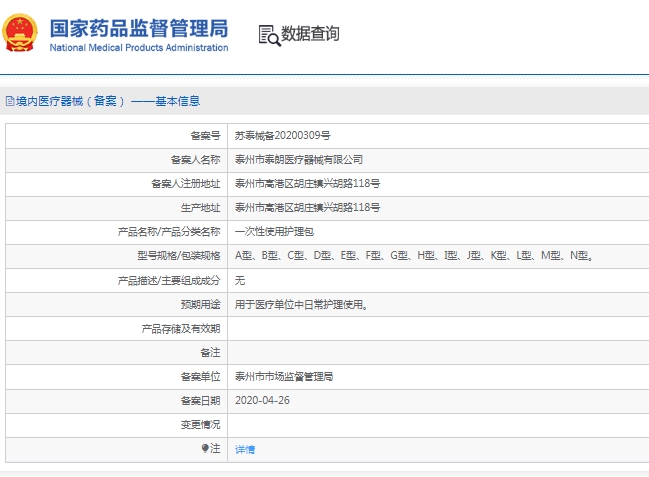Click the data query magnifier icon

pyautogui.click(x=269, y=36)
